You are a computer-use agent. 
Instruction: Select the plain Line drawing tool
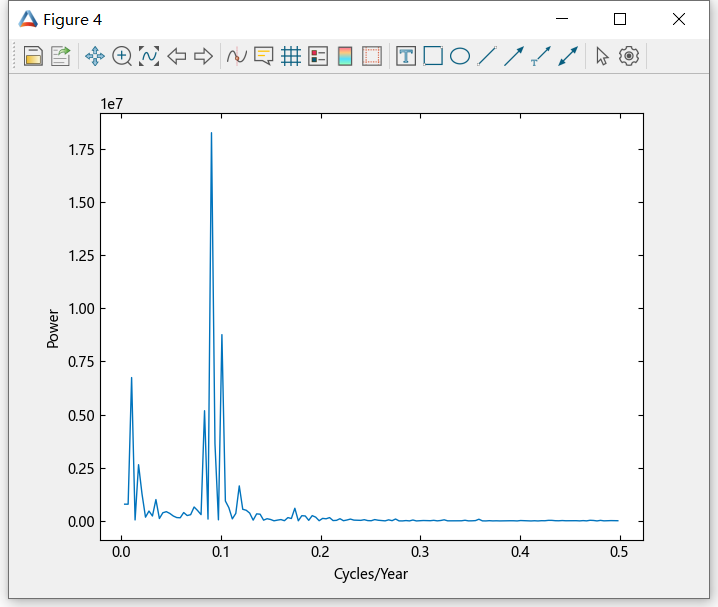pos(487,56)
